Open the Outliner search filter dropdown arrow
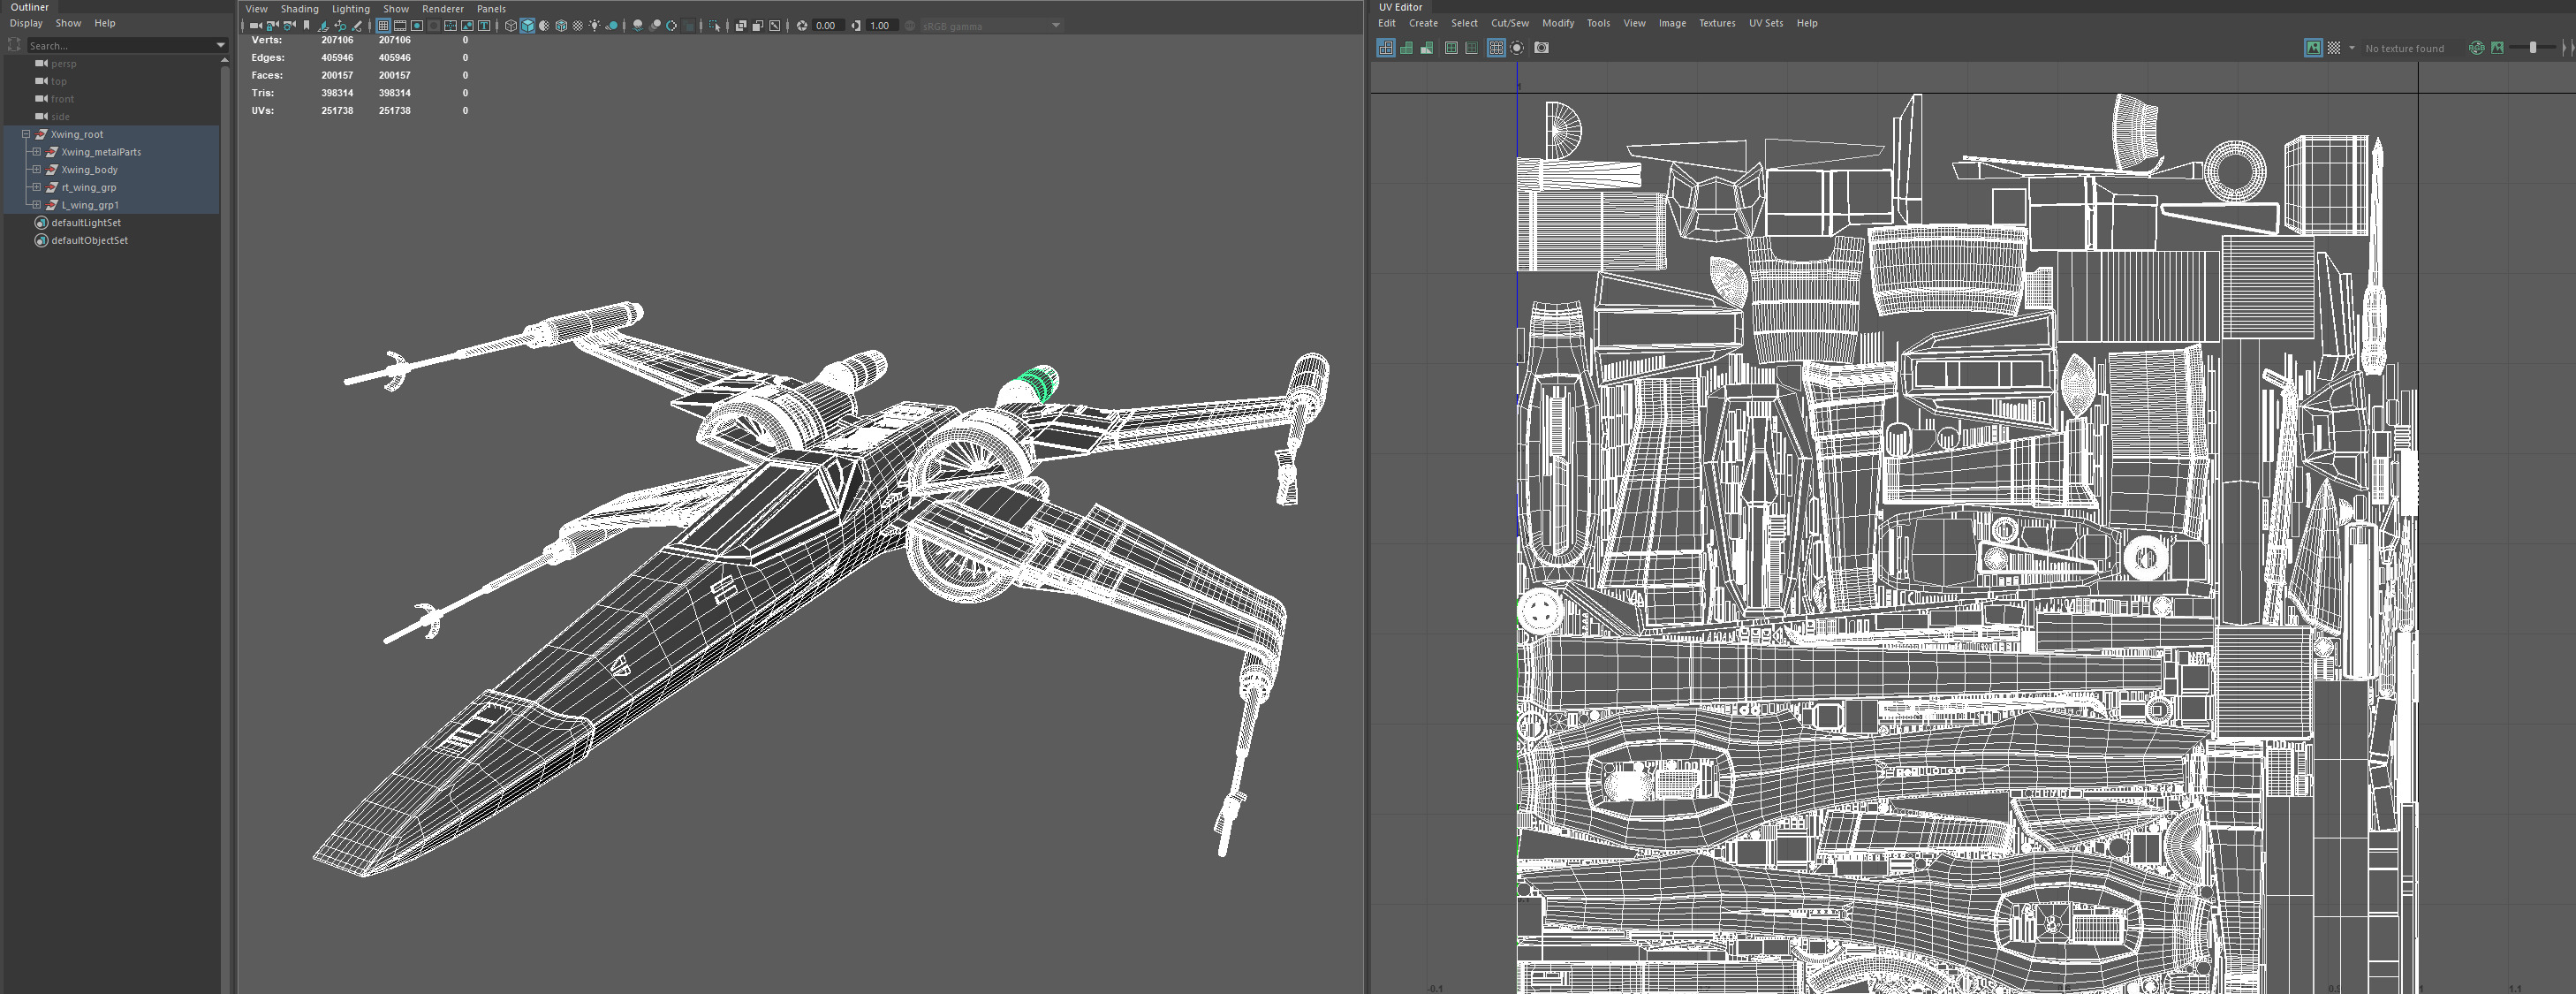Viewport: 2576px width, 994px height. coord(221,45)
